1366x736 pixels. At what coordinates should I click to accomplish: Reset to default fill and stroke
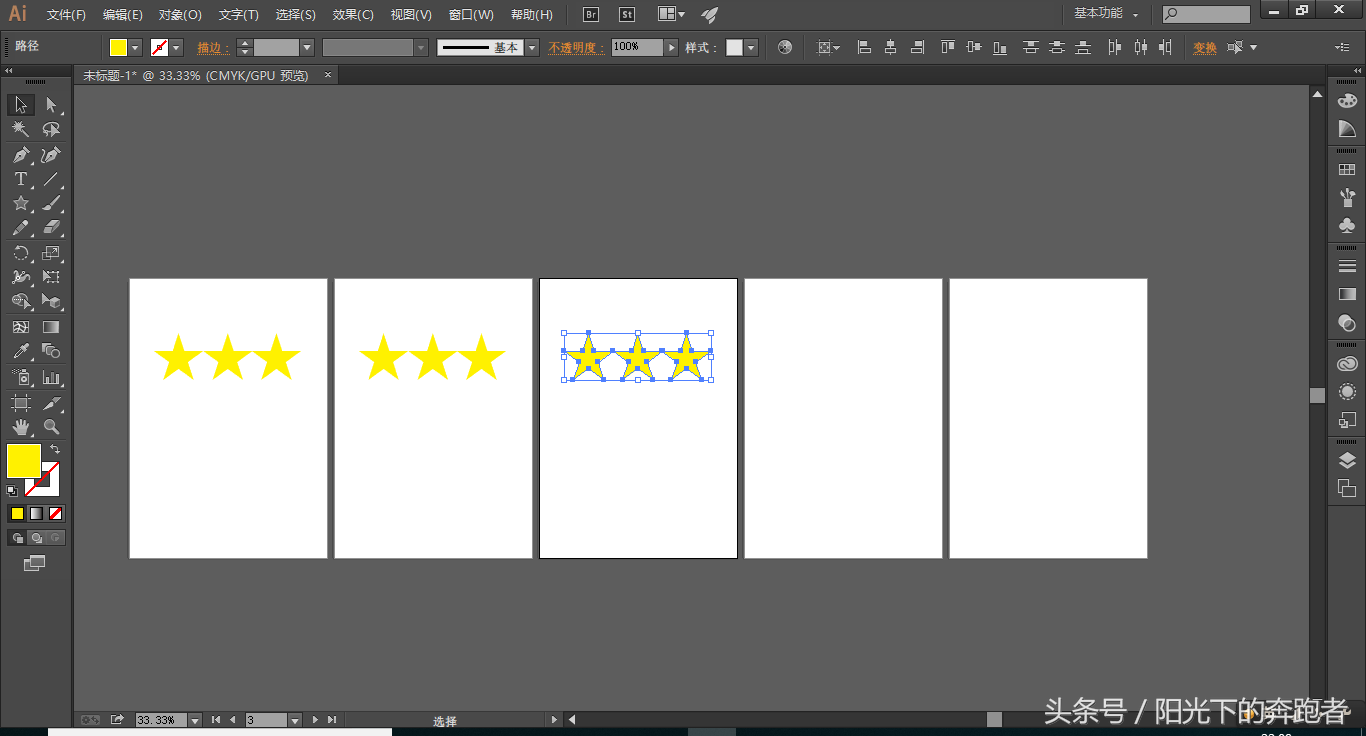pos(12,490)
